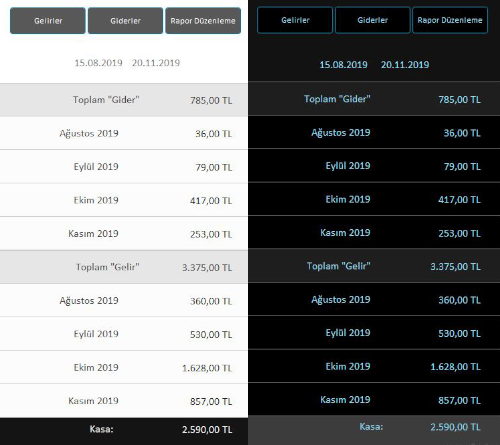Select Toplam "Gider" row in light panel

[x=124, y=100]
